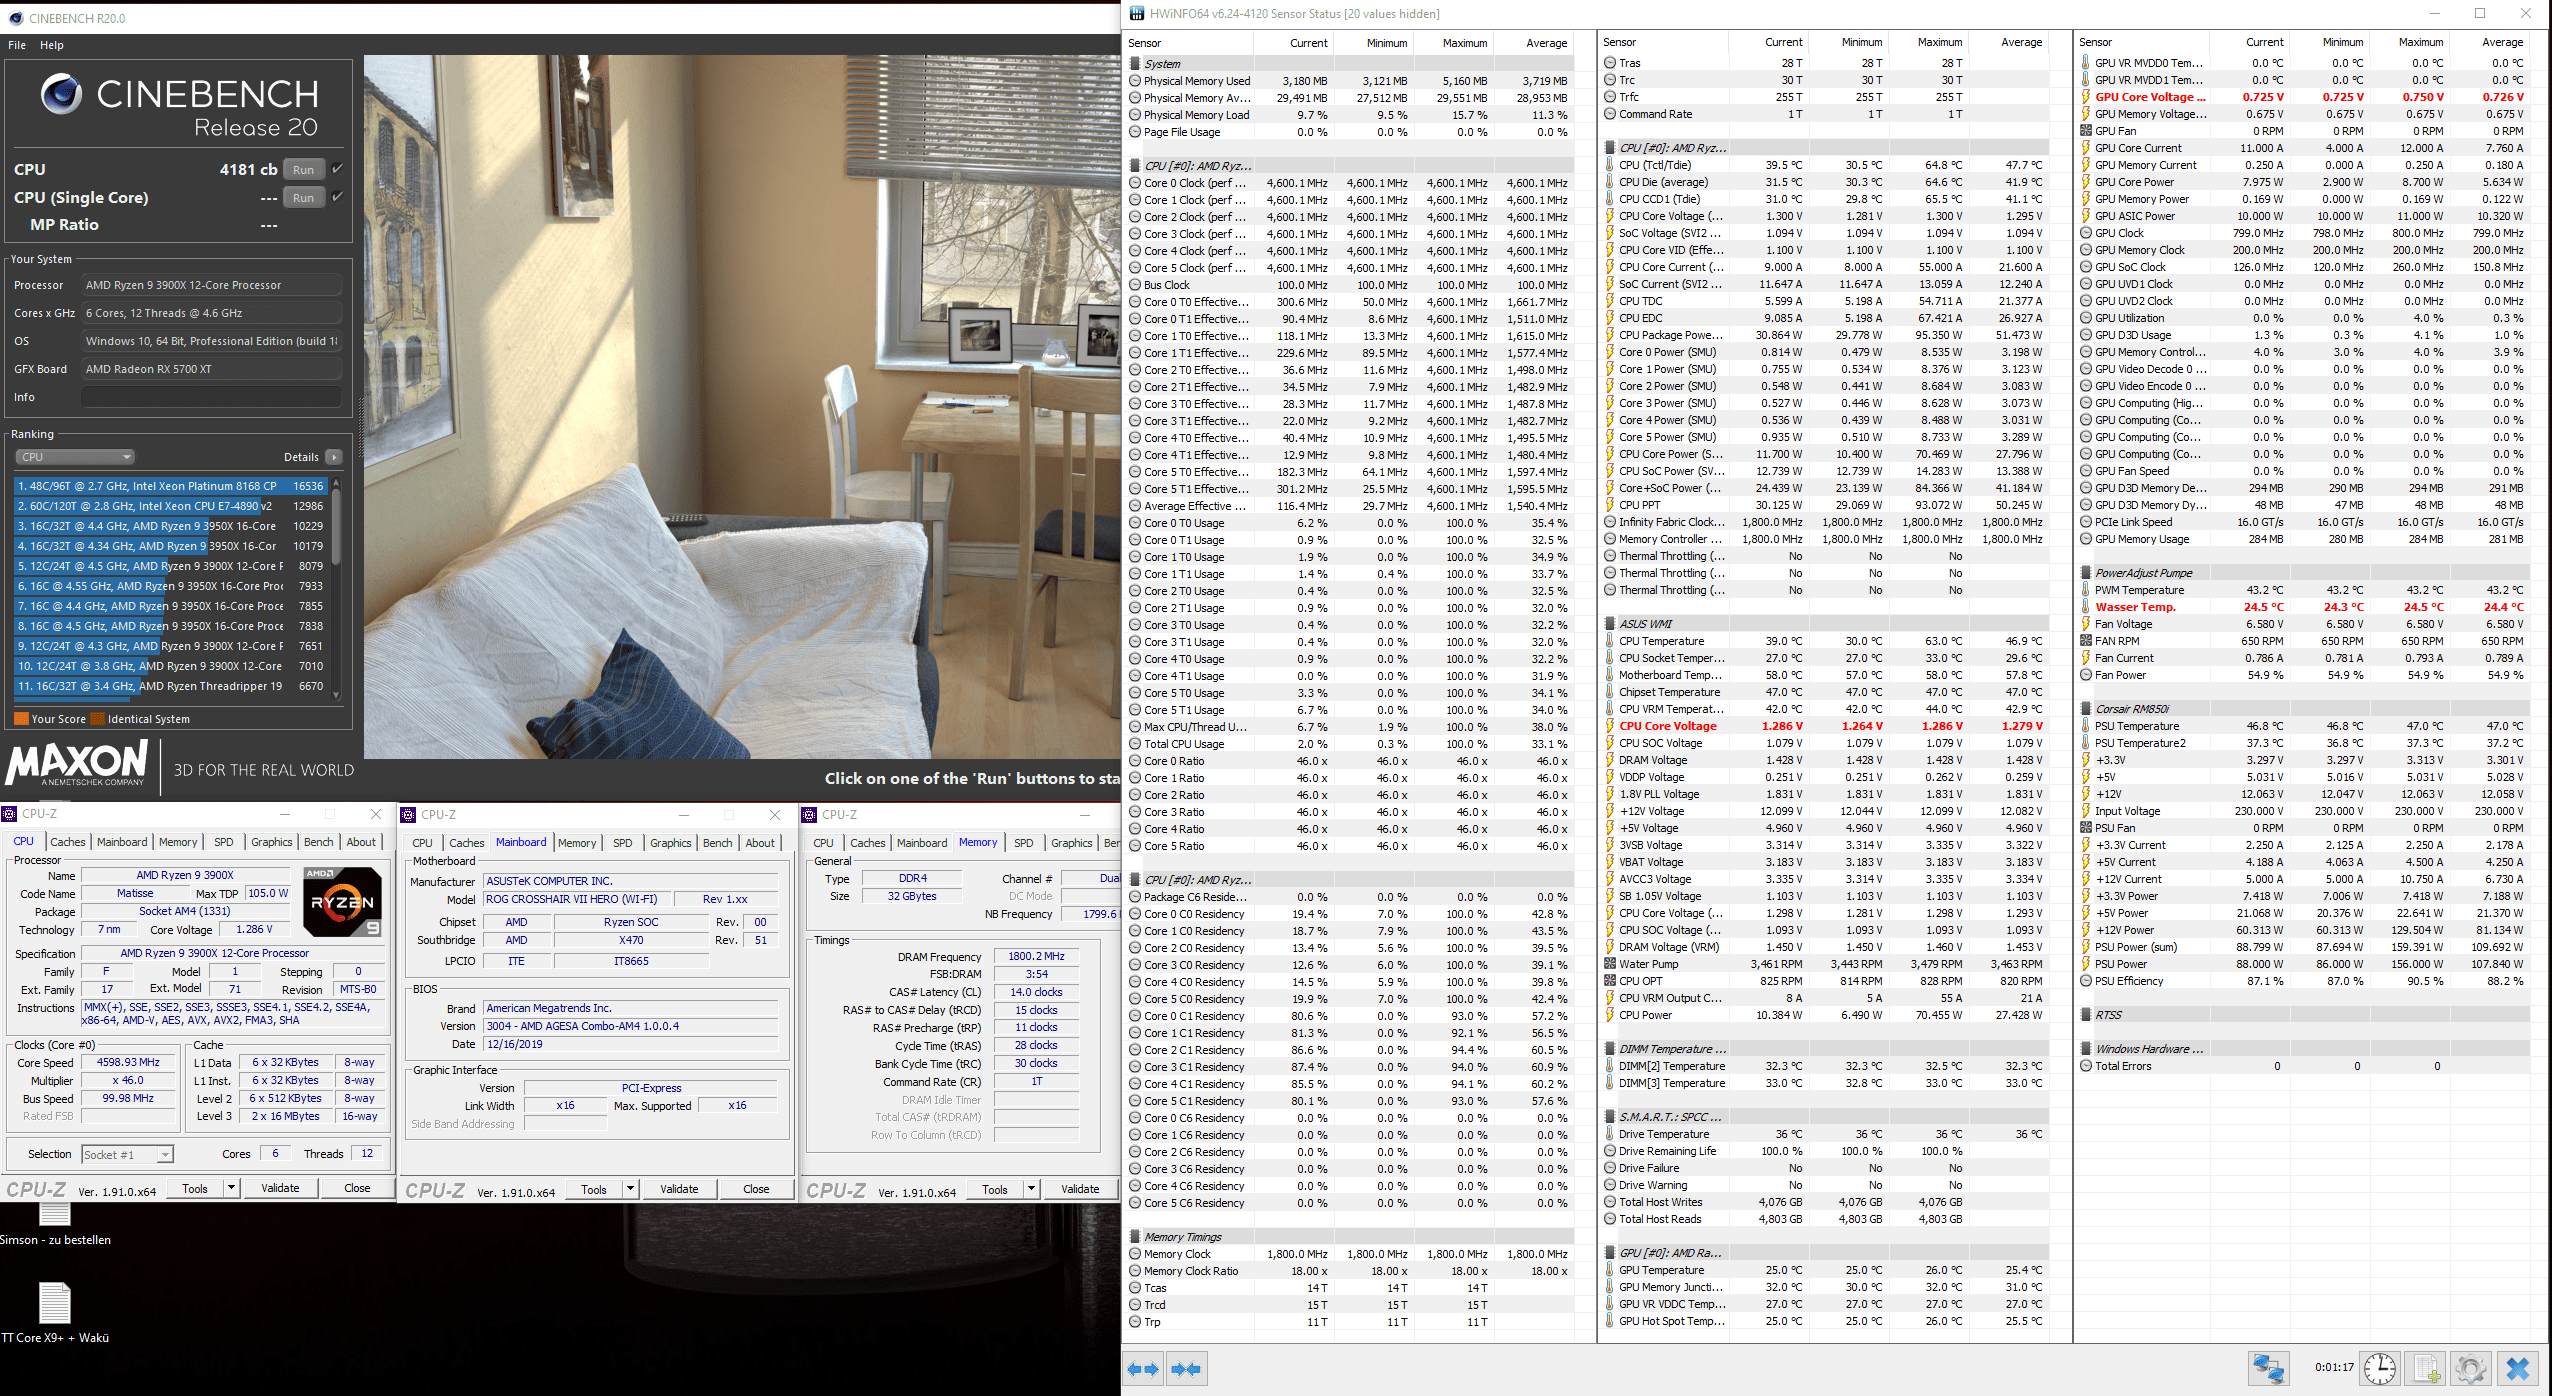Click the rendered room image in Cinebench
Viewport: 2552px width, 1396px height.
click(x=741, y=406)
